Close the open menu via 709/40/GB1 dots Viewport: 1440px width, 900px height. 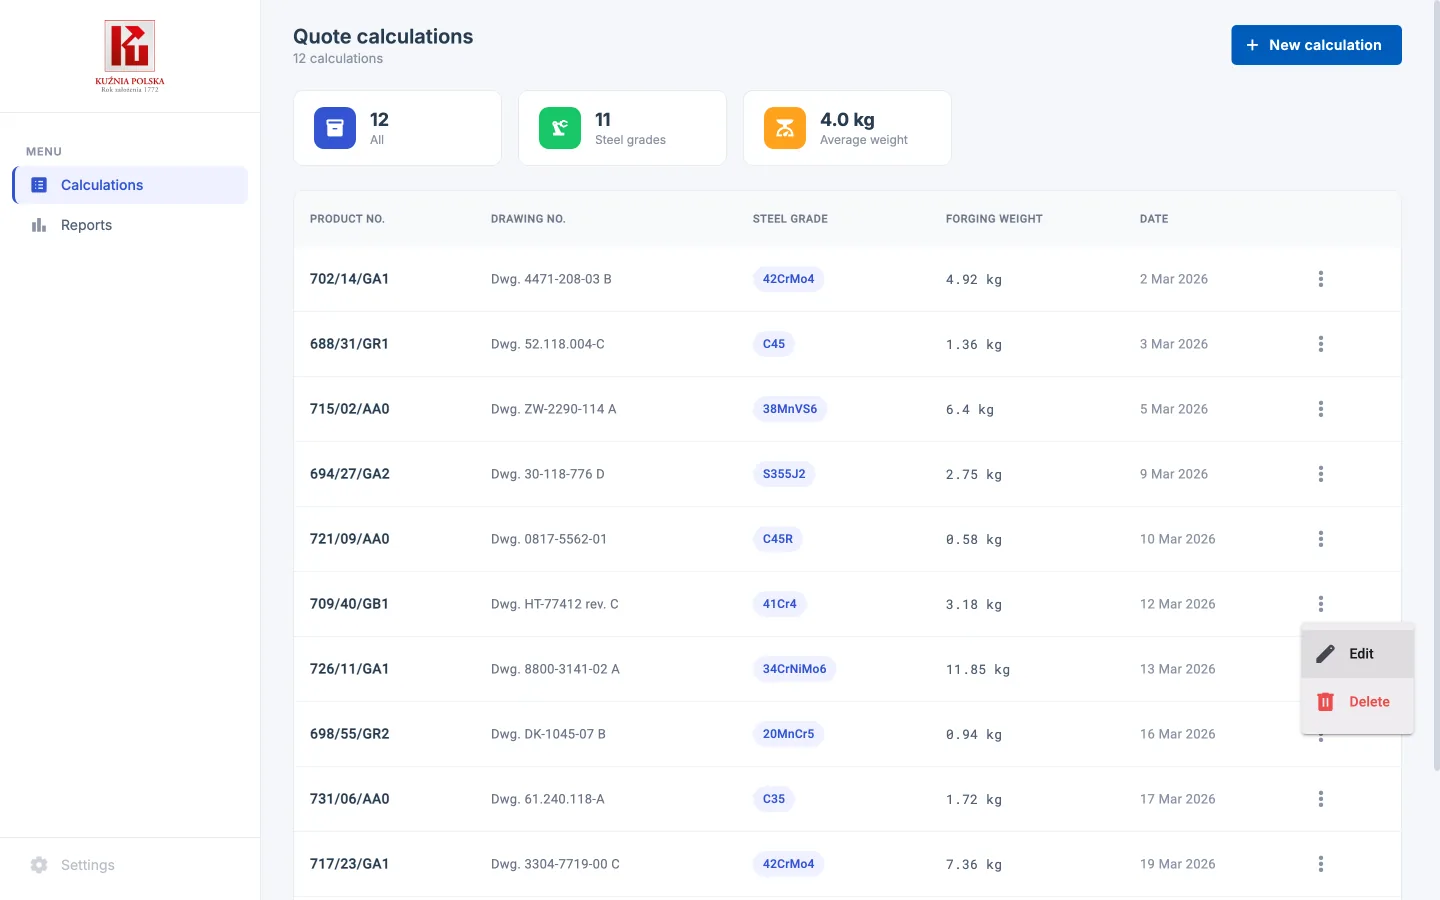point(1321,604)
